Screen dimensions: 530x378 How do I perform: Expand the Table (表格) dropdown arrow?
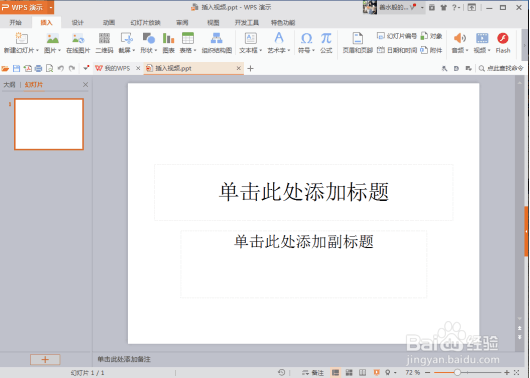(195, 50)
